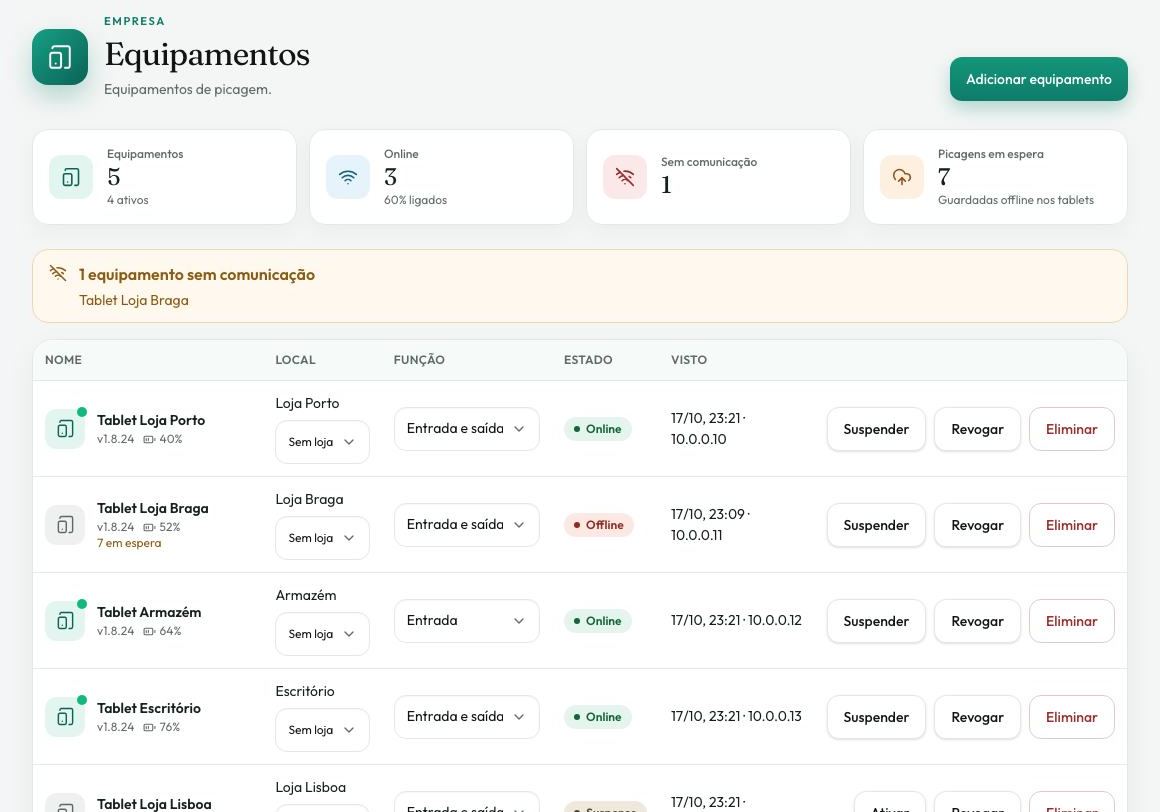Click the battery icon for Tablet Escritório

click(x=149, y=728)
